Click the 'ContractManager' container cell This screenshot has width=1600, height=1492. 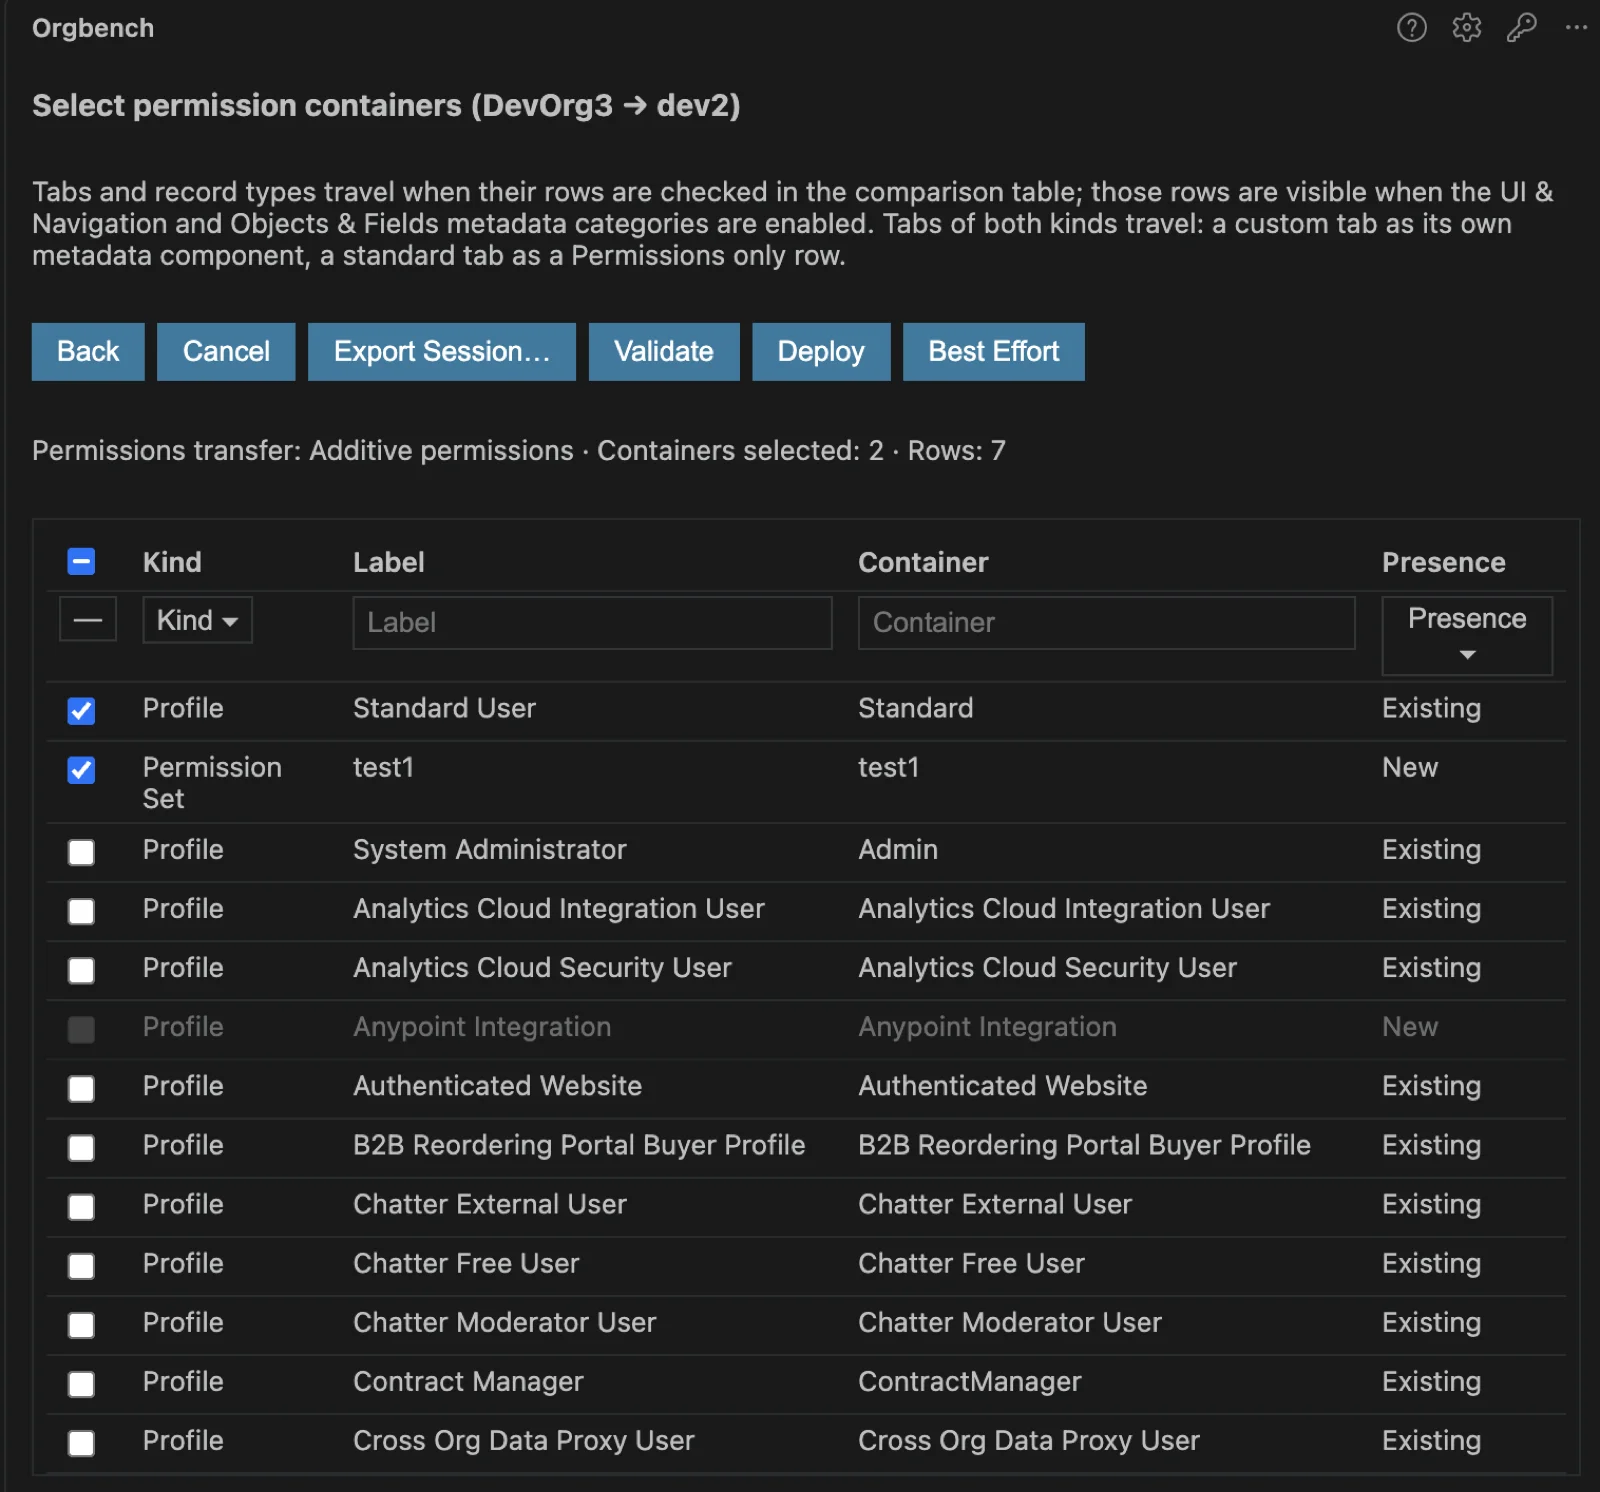pos(970,1381)
